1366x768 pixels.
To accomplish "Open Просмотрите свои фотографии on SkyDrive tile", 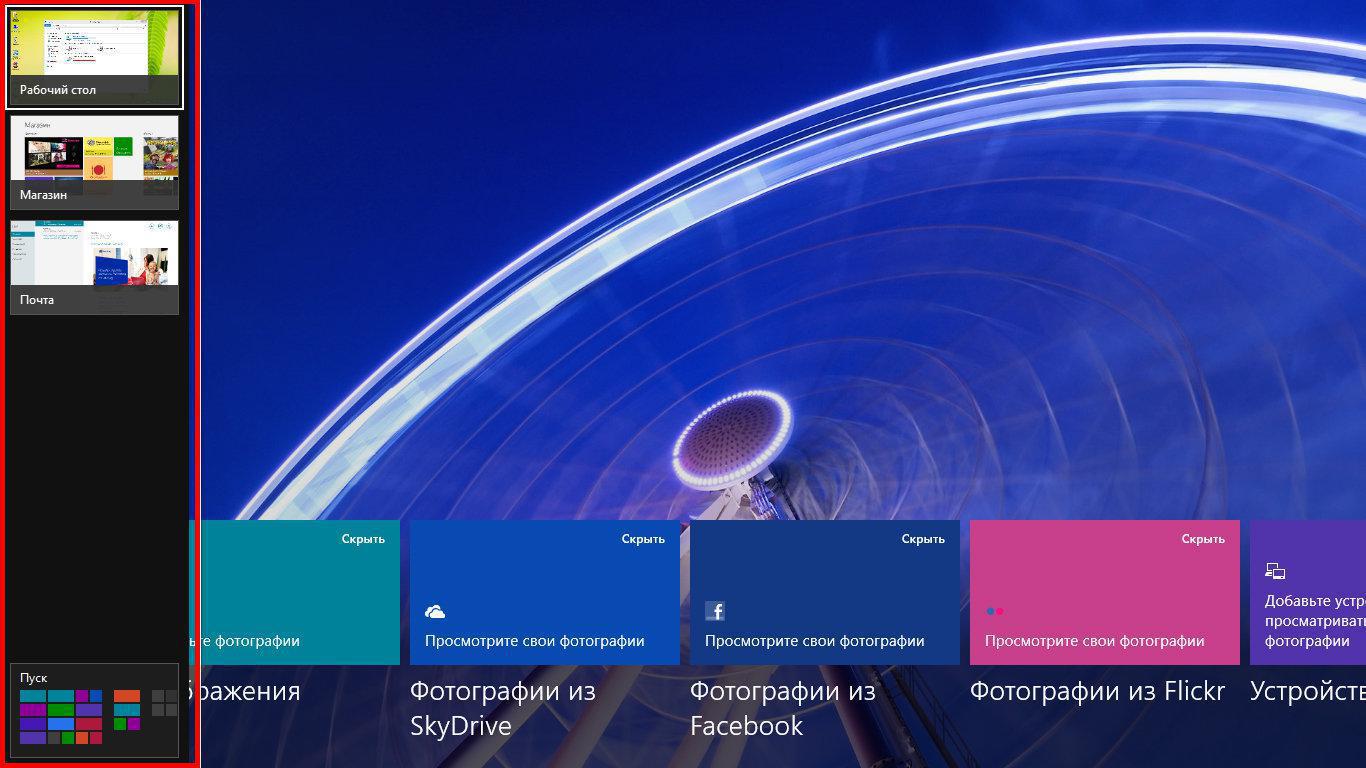I will click(x=535, y=641).
